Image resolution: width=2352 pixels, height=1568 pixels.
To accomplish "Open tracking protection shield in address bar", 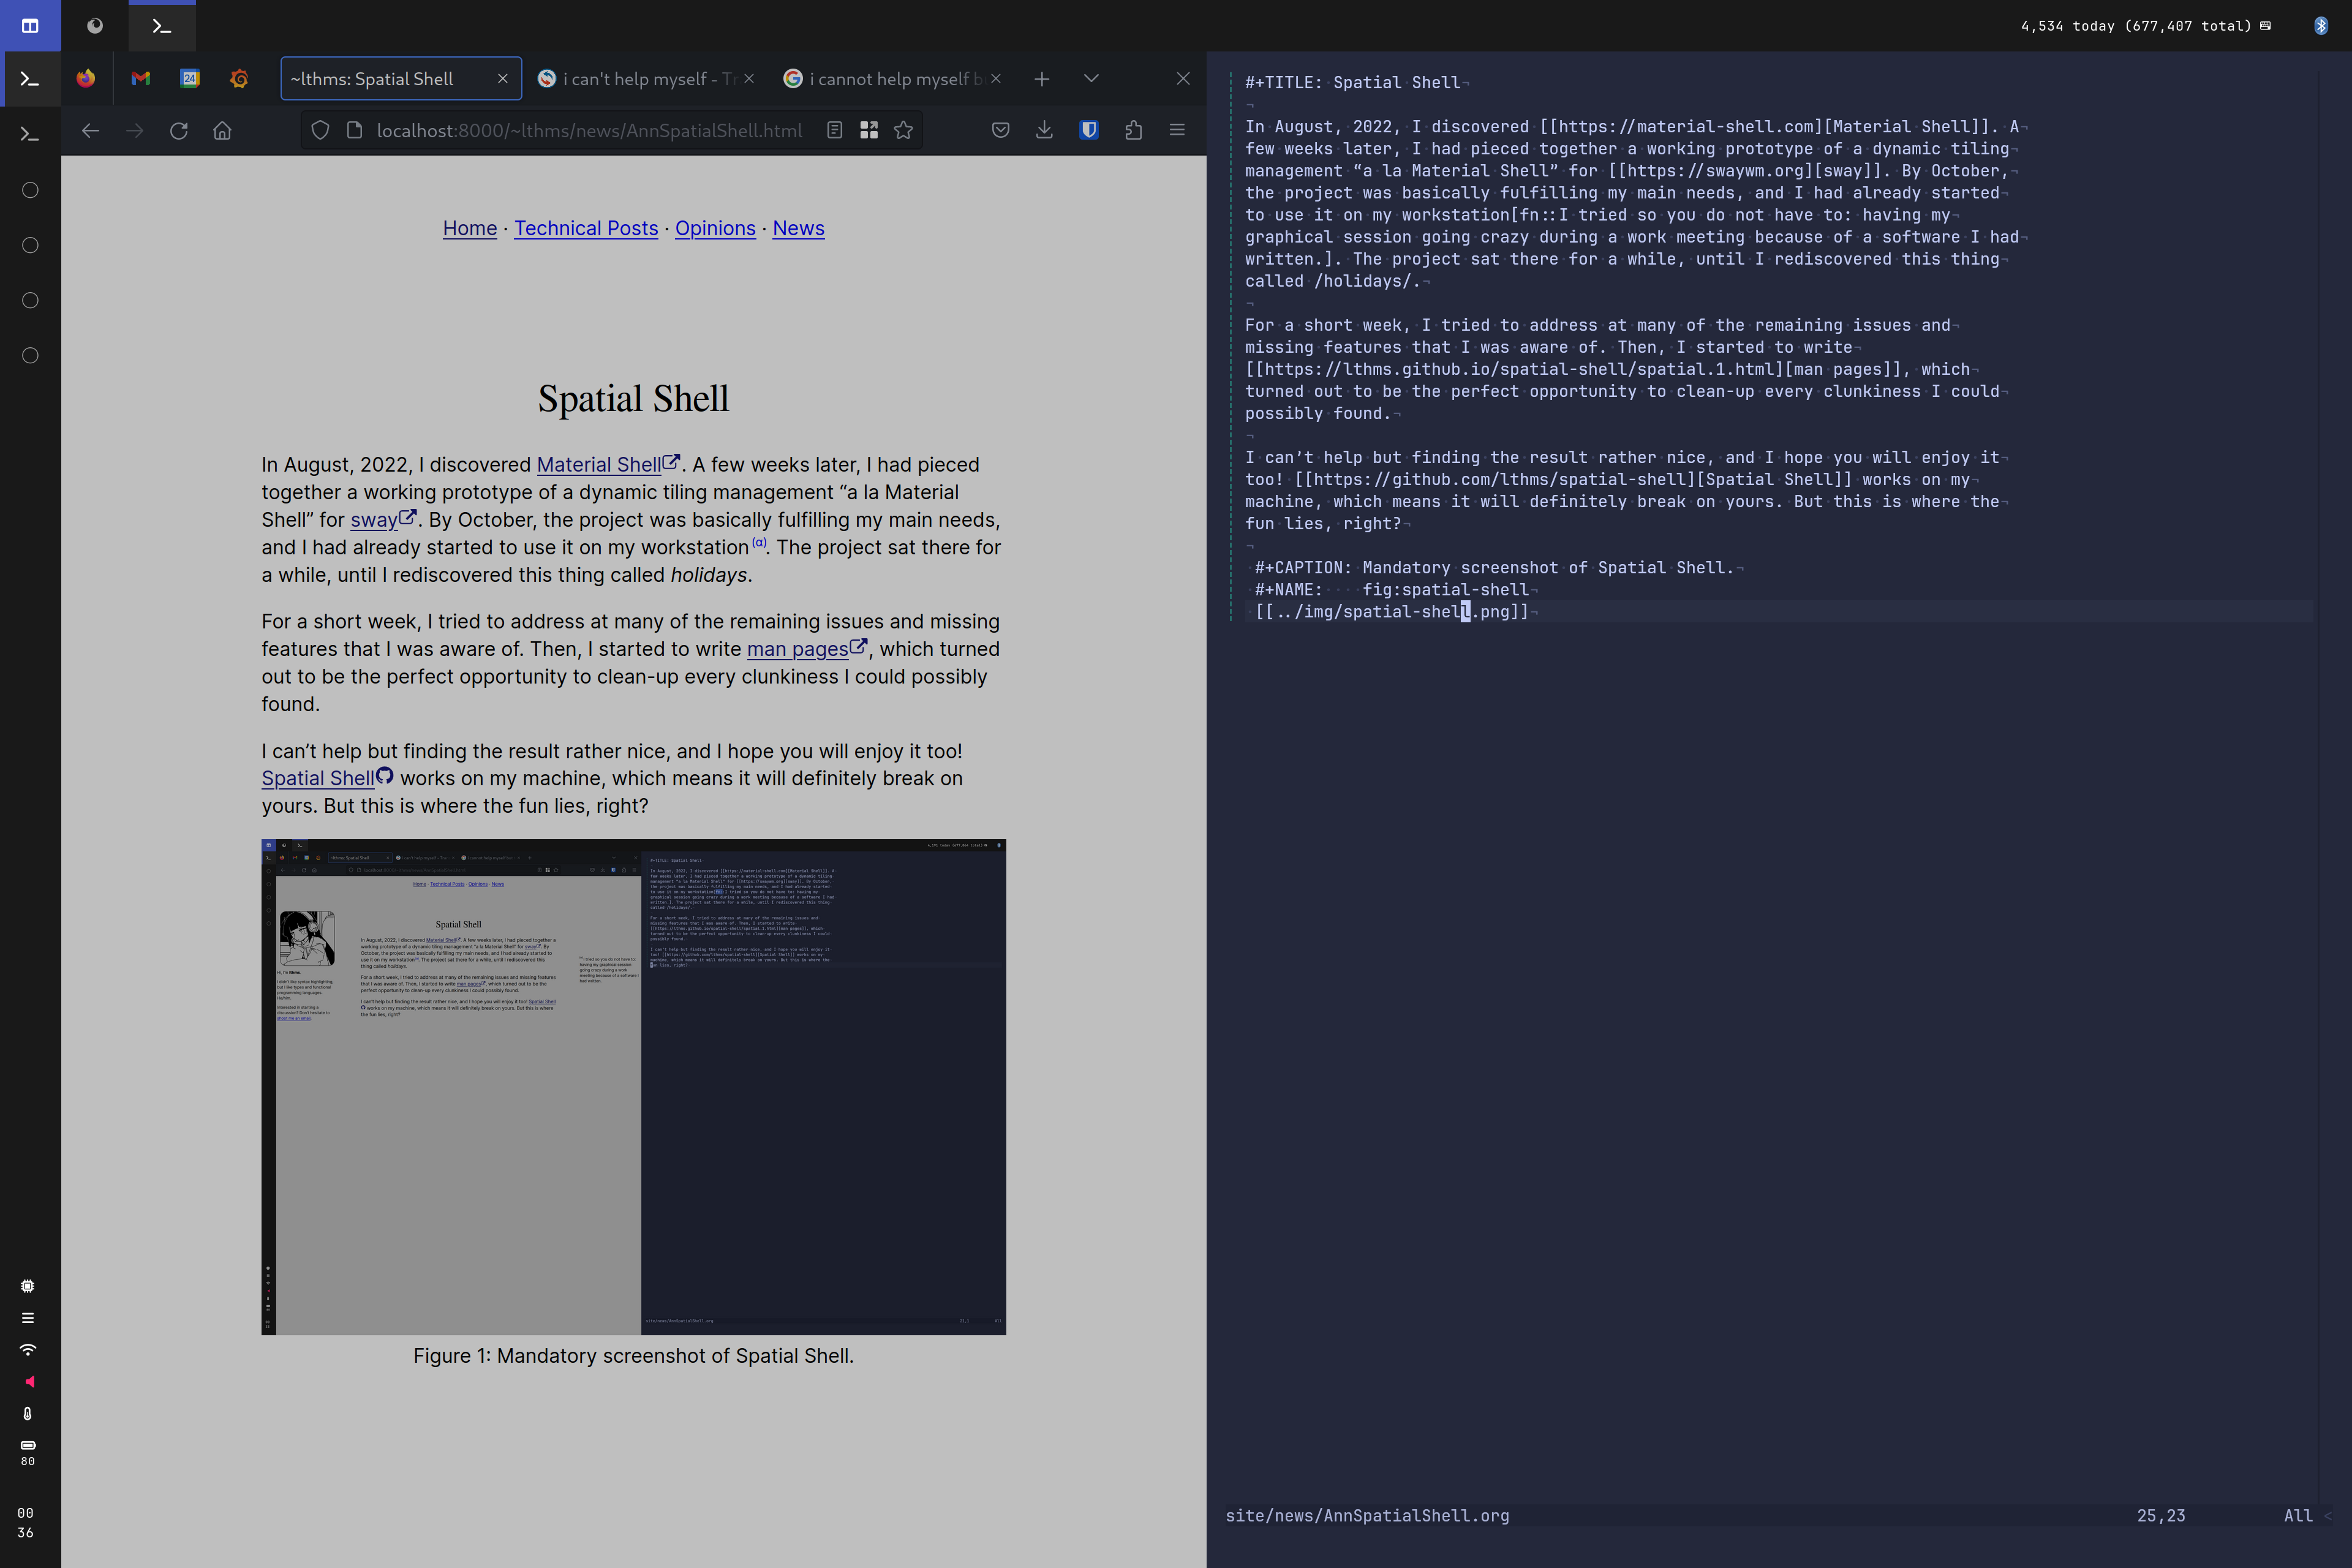I will [x=320, y=130].
